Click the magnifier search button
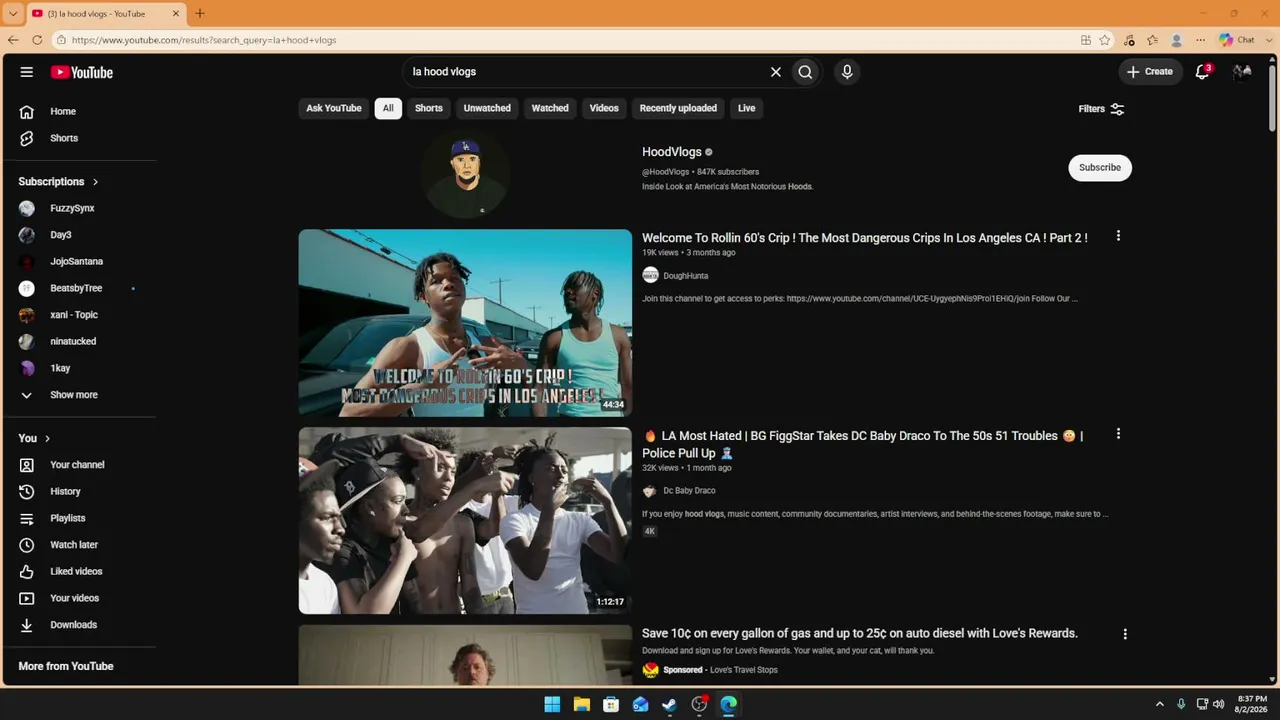Screen dimensions: 1280x720 coord(805,72)
